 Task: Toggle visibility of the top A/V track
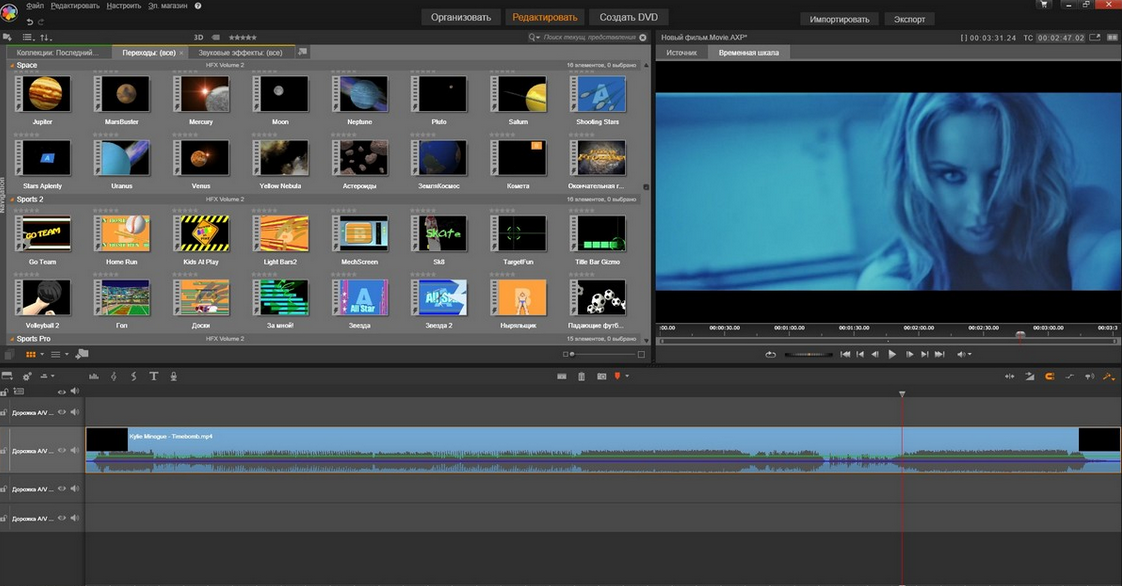pyautogui.click(x=62, y=412)
